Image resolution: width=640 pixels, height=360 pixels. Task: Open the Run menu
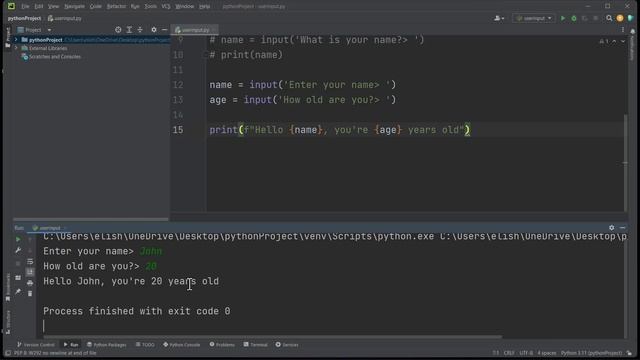135,6
